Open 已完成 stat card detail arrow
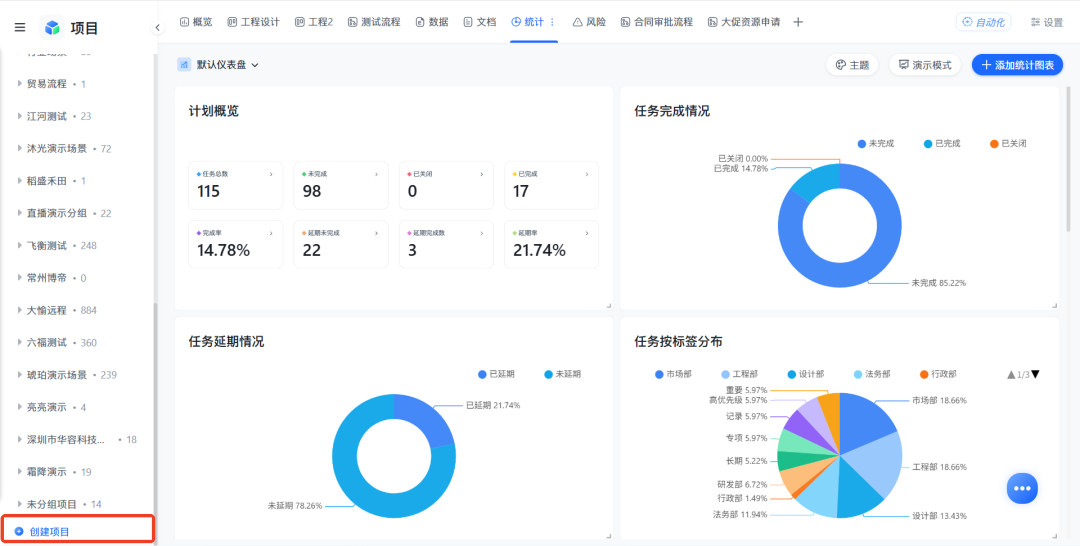The width and height of the screenshot is (1080, 546). 587,175
